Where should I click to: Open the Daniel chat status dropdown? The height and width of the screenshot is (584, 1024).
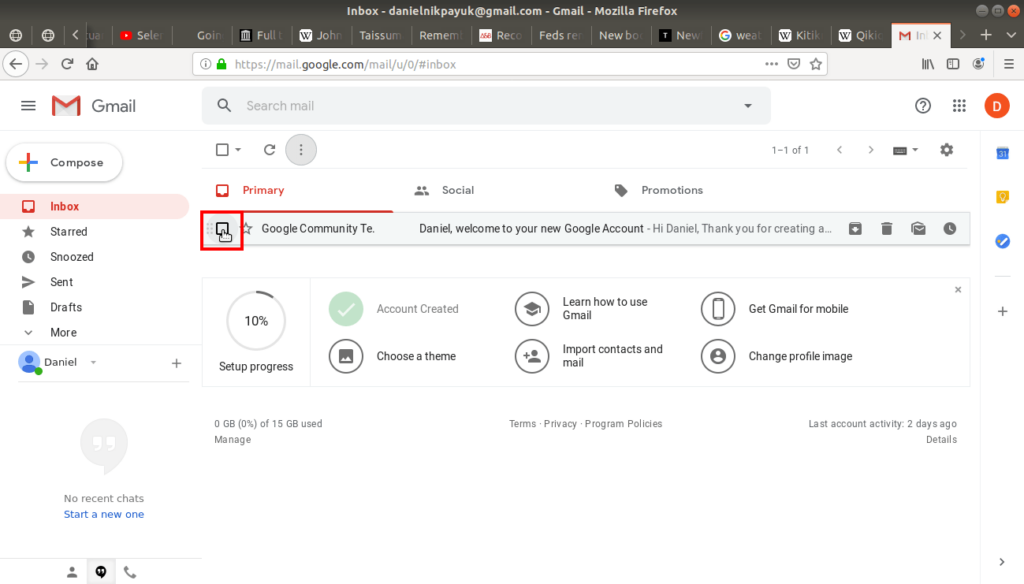pos(93,363)
